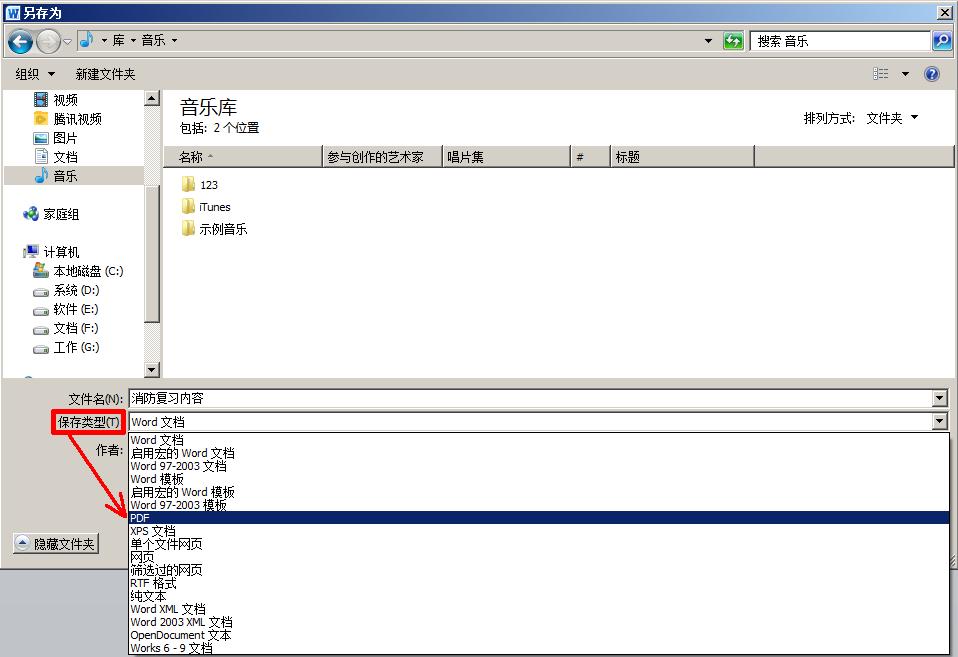
Task: Expand the 组织 dropdown menu
Action: coord(35,74)
